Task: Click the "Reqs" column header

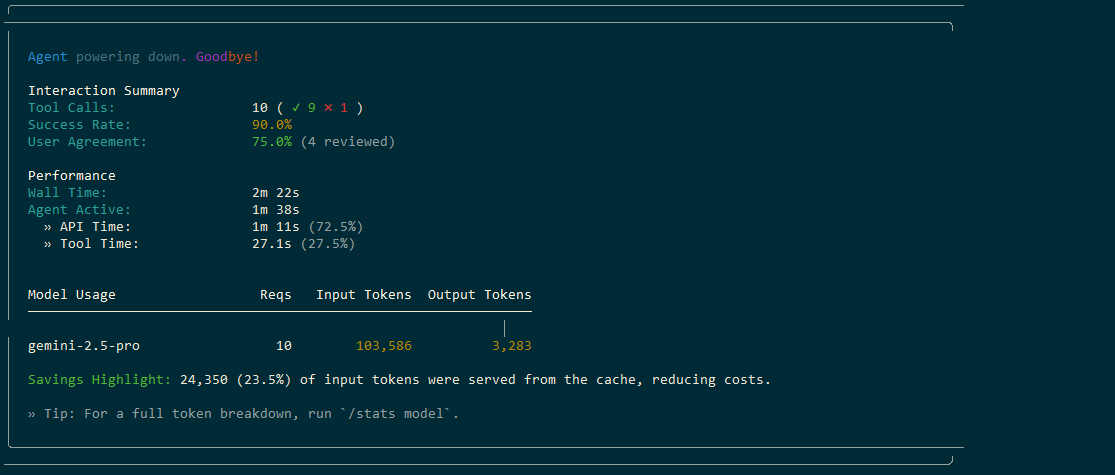Action: point(275,295)
